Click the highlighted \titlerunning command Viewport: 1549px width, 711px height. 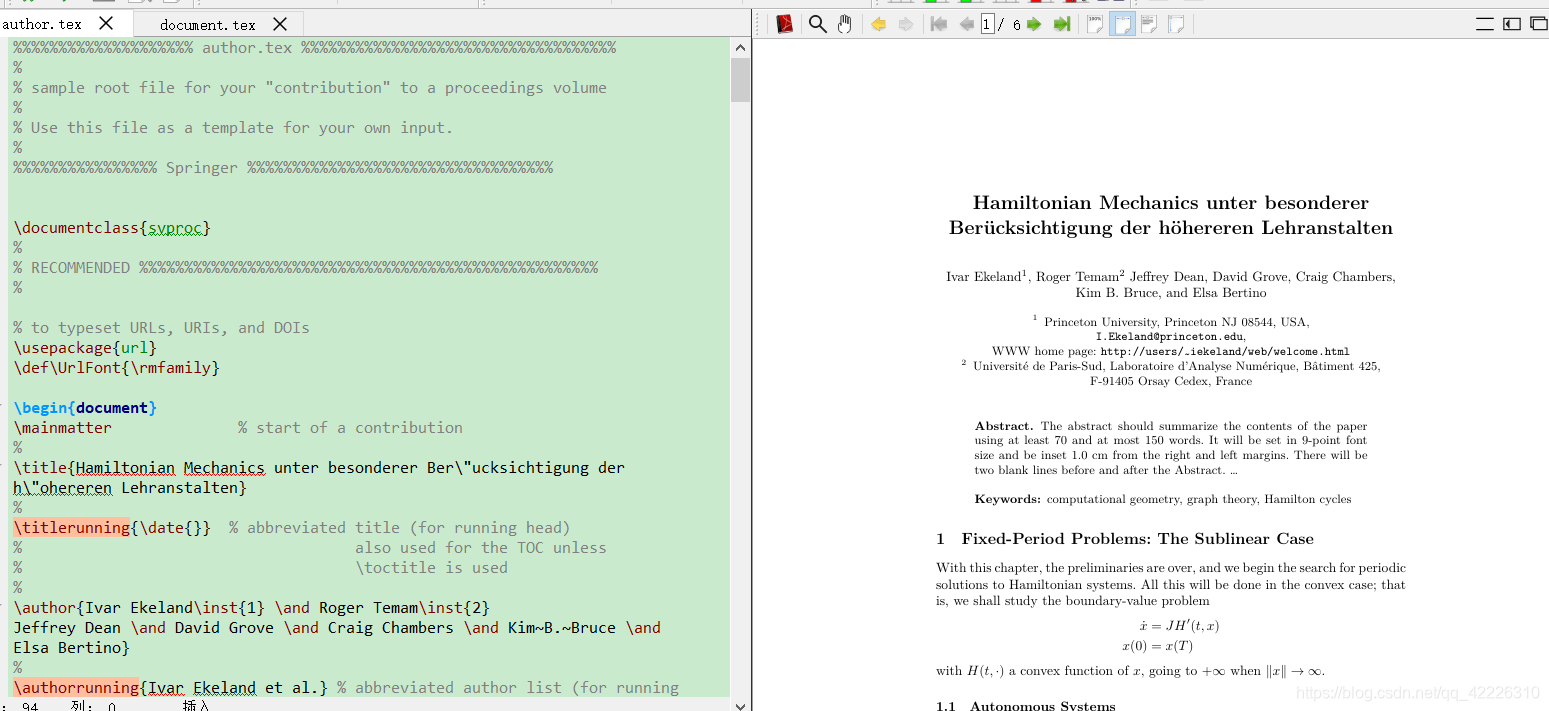tap(71, 528)
